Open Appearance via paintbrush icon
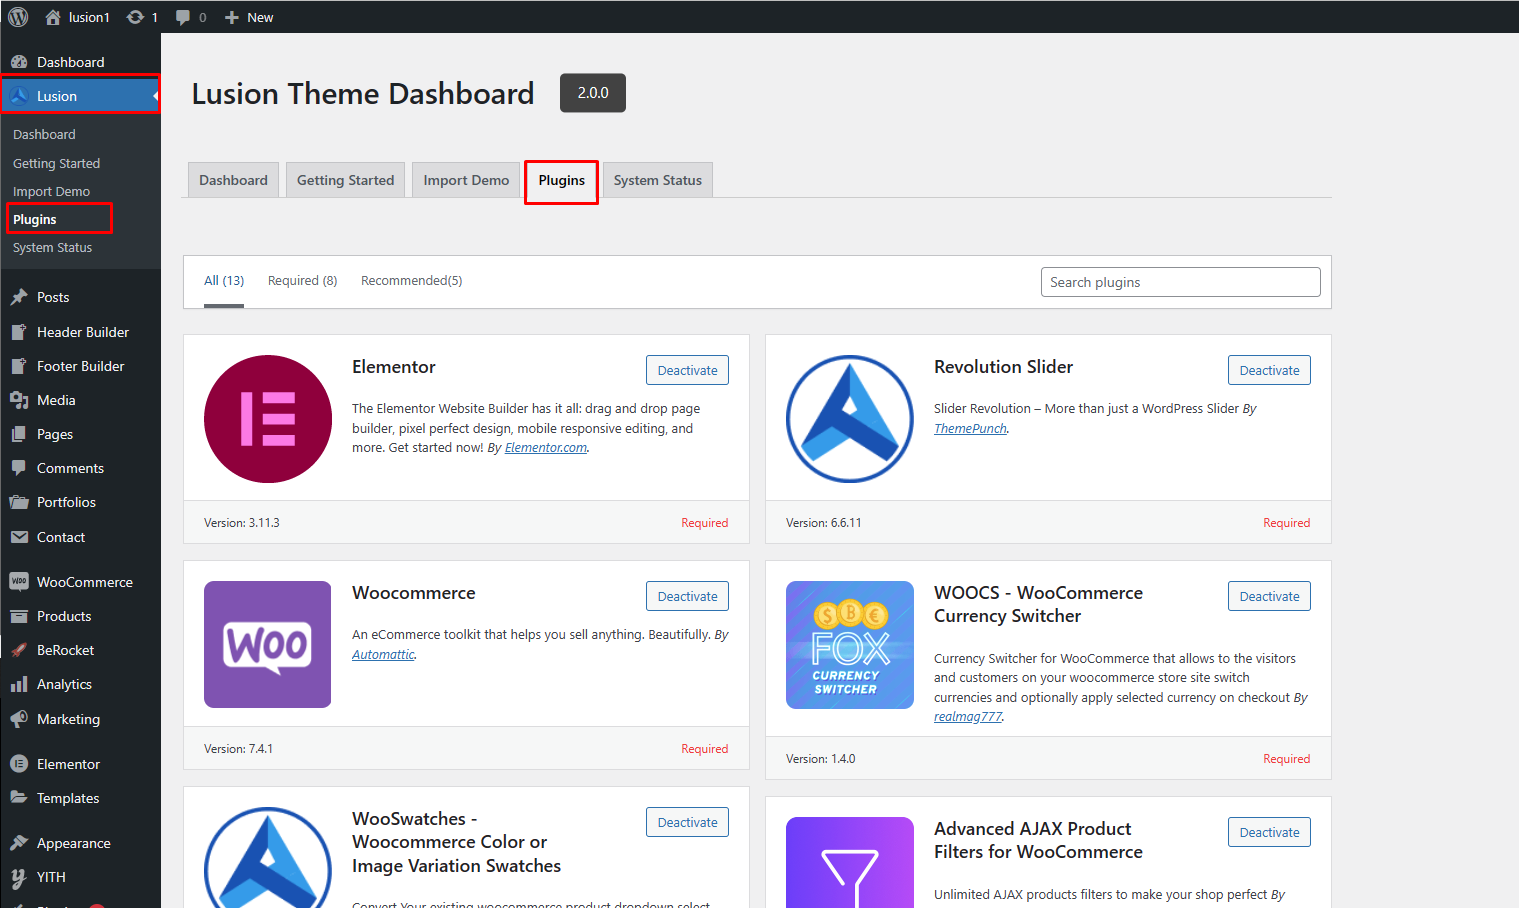Image resolution: width=1519 pixels, height=908 pixels. 19,843
